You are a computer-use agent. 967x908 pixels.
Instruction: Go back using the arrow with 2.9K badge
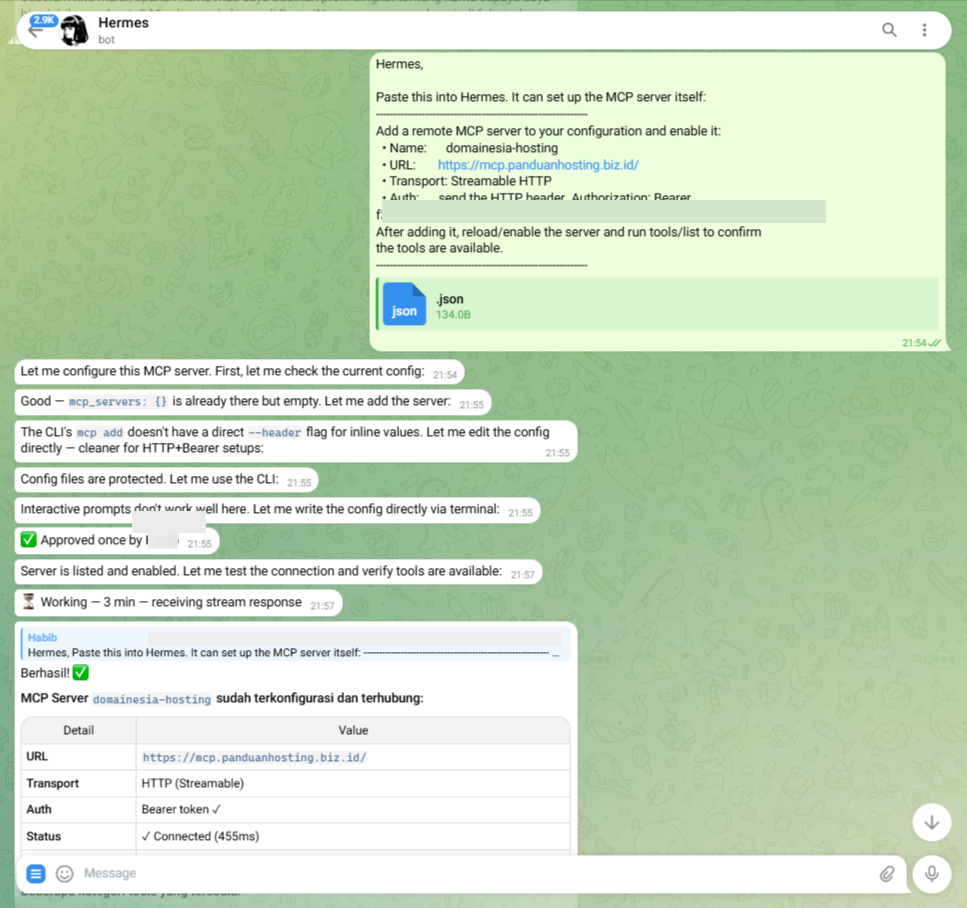37,29
